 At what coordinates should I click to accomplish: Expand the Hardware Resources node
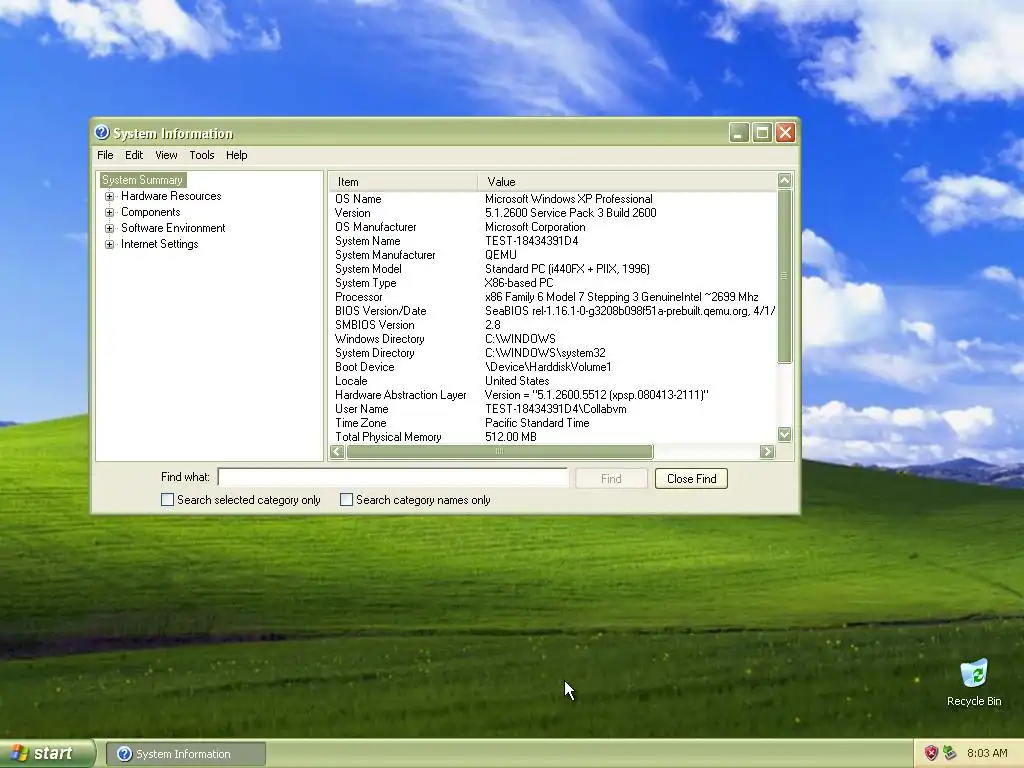(109, 196)
